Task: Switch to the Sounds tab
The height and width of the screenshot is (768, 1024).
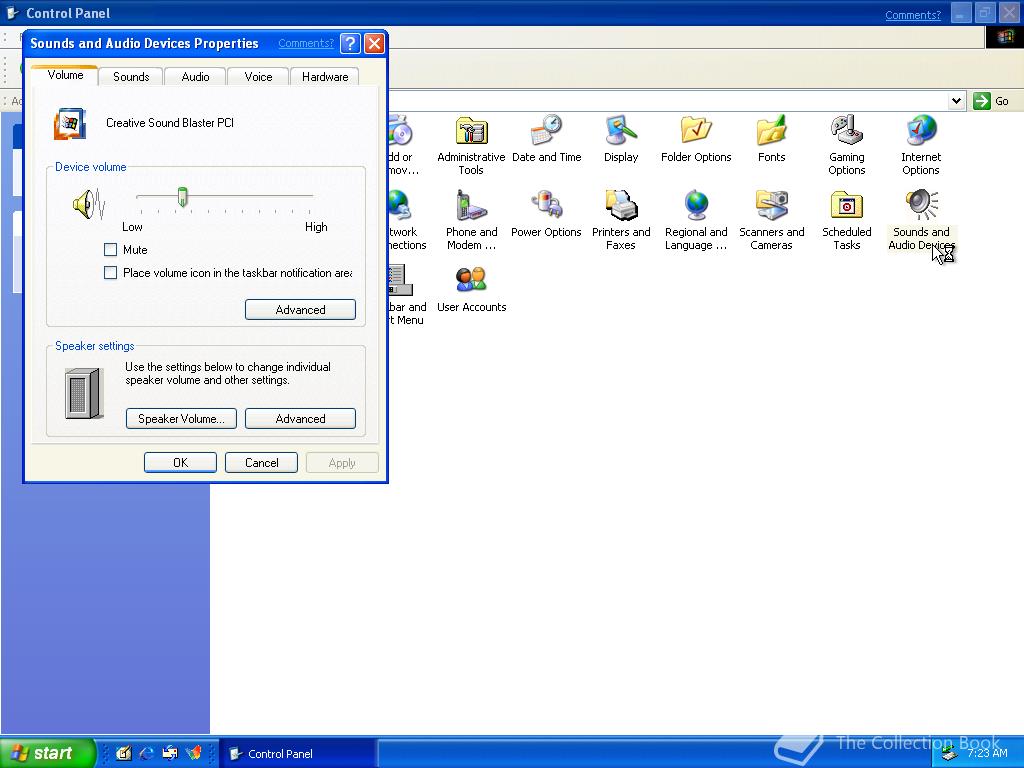Action: 131,76
